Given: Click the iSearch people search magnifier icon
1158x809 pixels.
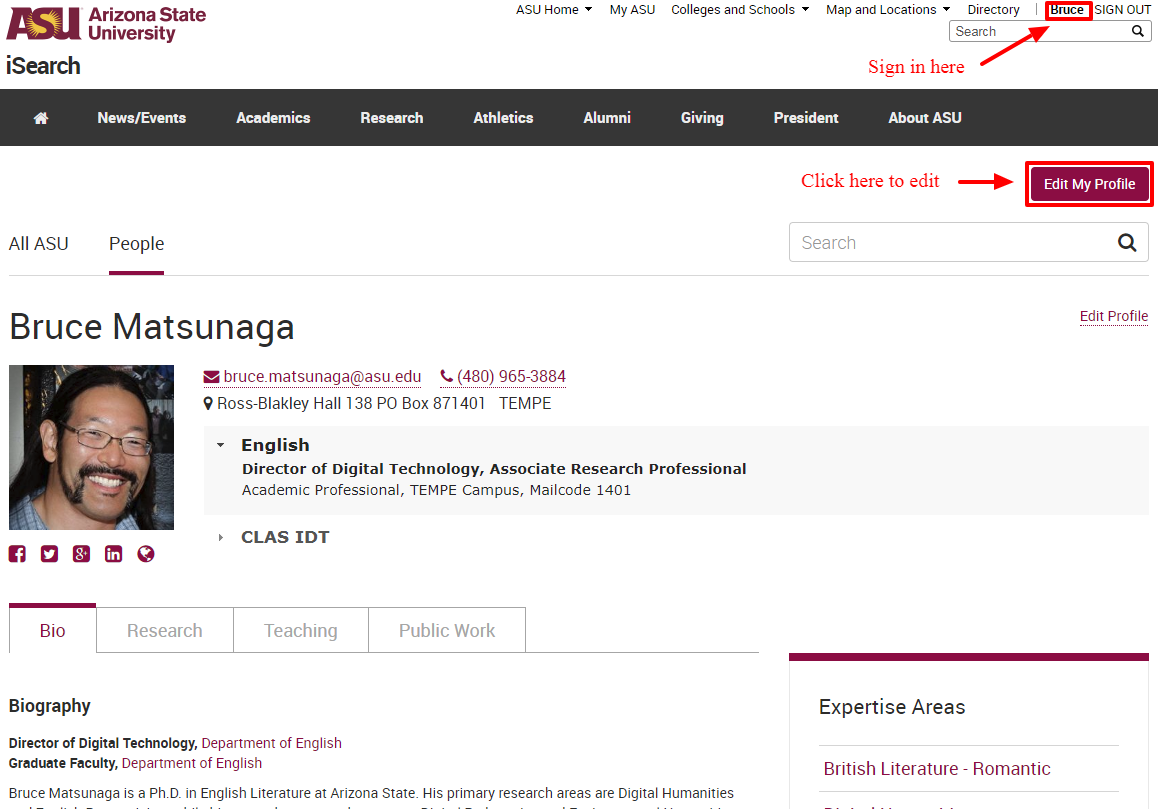Looking at the screenshot, I should click(1127, 242).
